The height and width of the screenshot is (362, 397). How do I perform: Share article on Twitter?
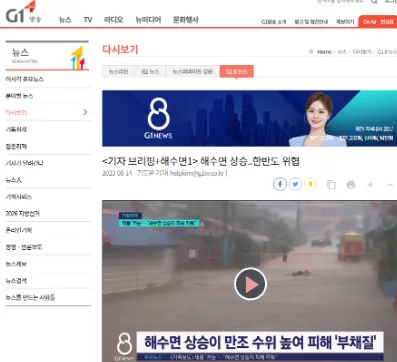point(295,184)
